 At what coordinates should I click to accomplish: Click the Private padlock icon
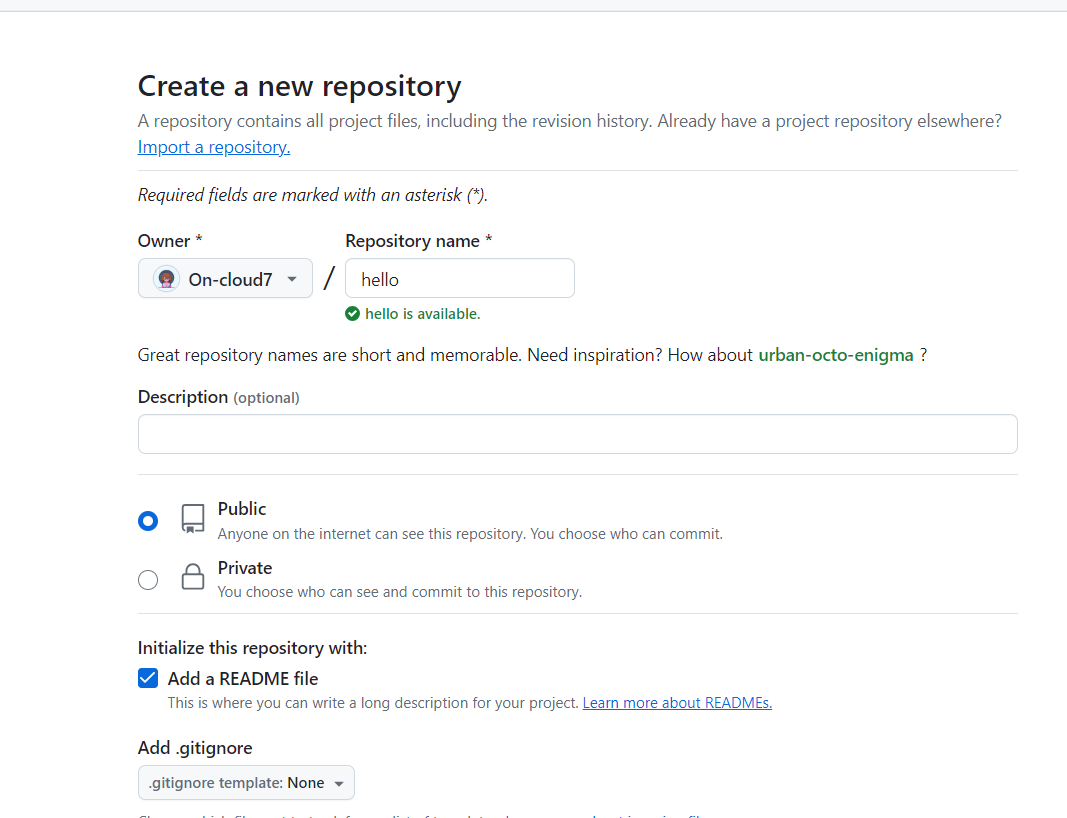tap(193, 577)
